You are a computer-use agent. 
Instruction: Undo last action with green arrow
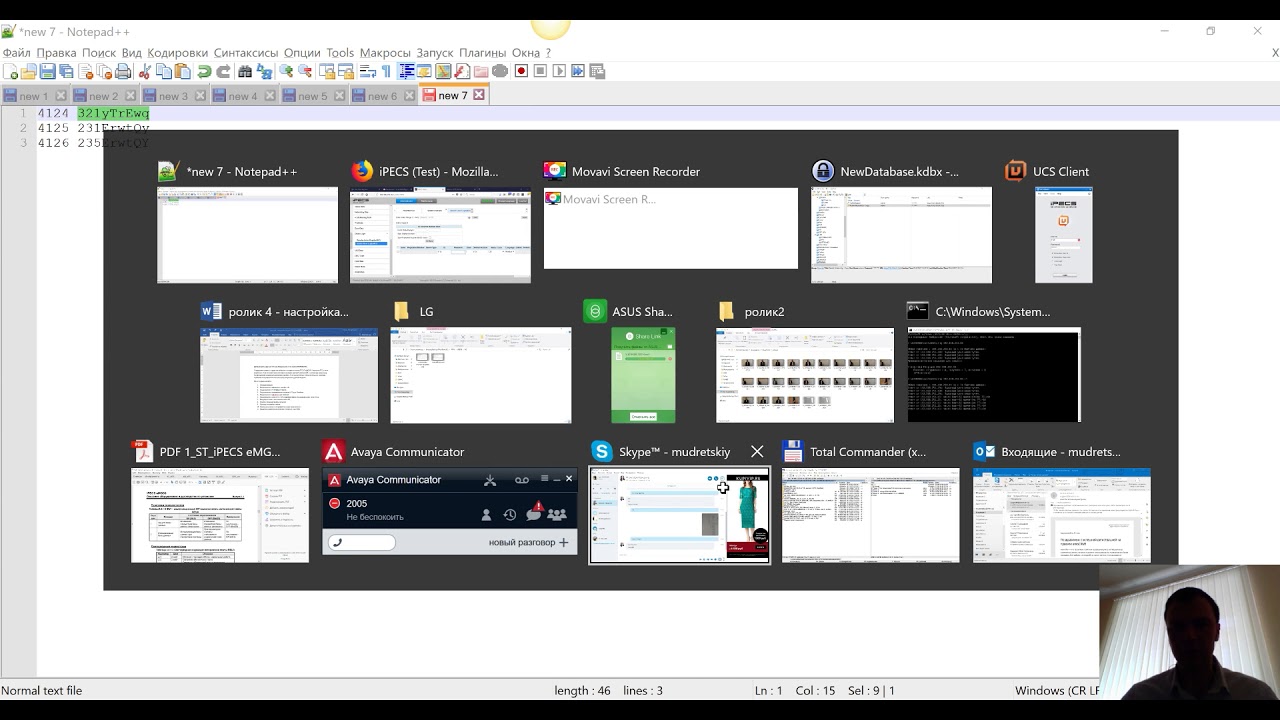[204, 71]
